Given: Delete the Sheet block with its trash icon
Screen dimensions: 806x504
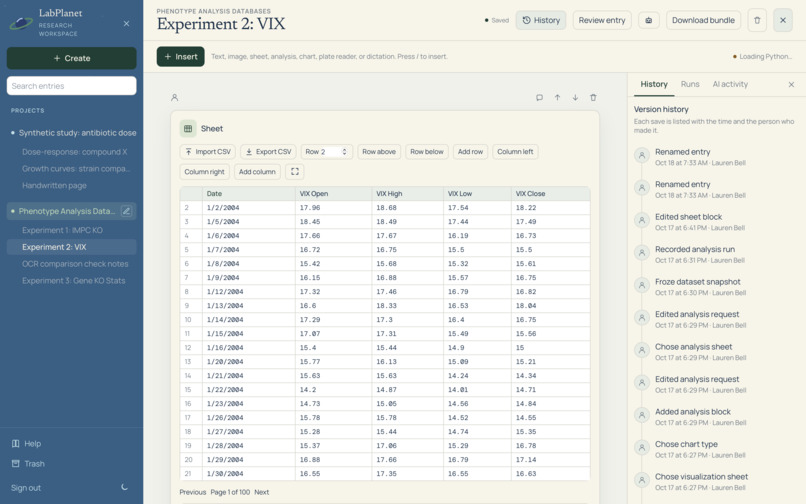Looking at the screenshot, I should 593,97.
